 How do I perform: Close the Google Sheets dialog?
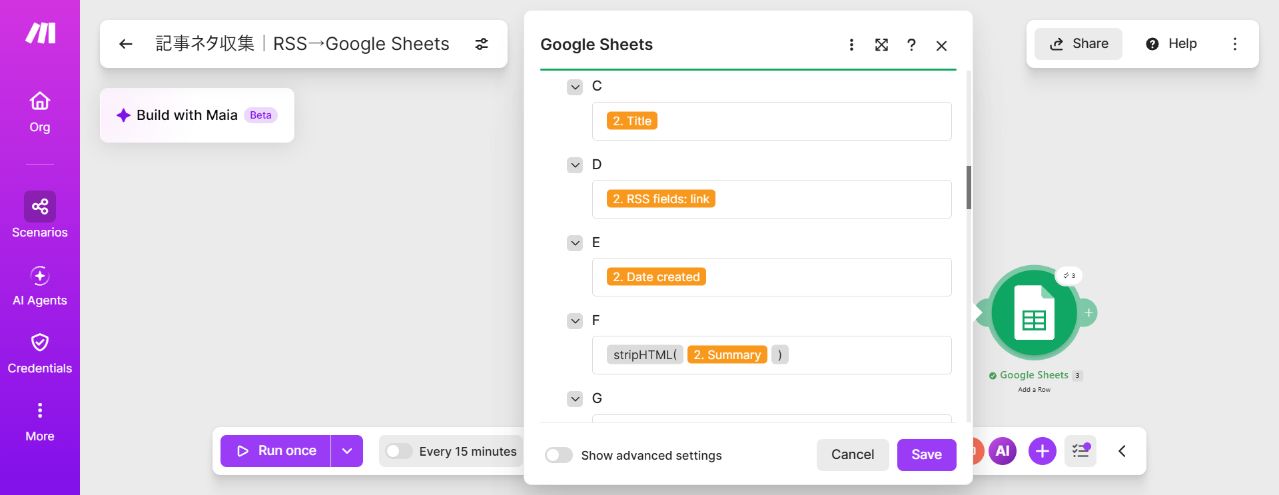tap(941, 45)
